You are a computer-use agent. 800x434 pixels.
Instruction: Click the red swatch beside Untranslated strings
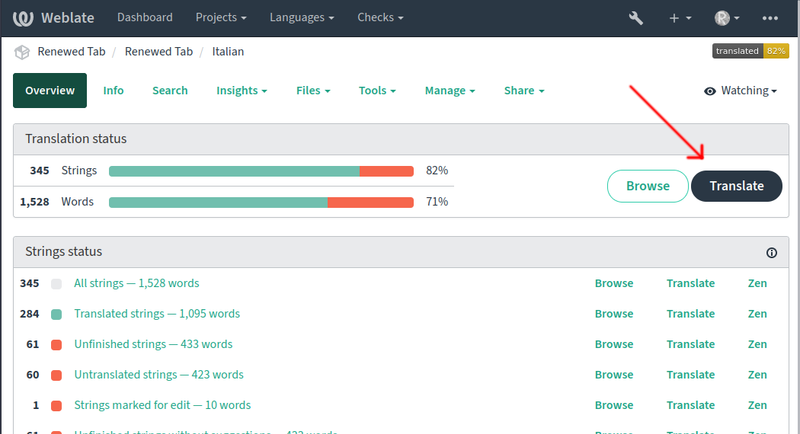57,376
